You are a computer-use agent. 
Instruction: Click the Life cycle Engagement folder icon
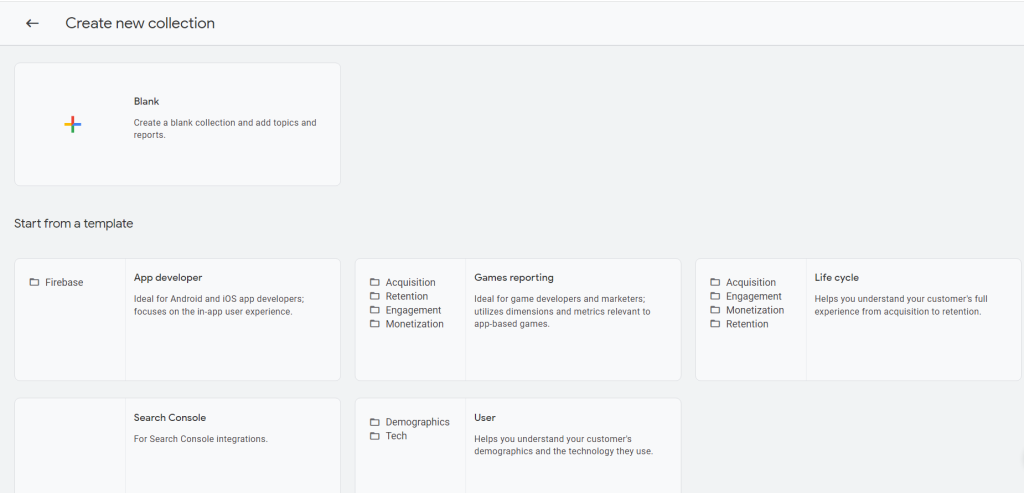click(x=715, y=297)
